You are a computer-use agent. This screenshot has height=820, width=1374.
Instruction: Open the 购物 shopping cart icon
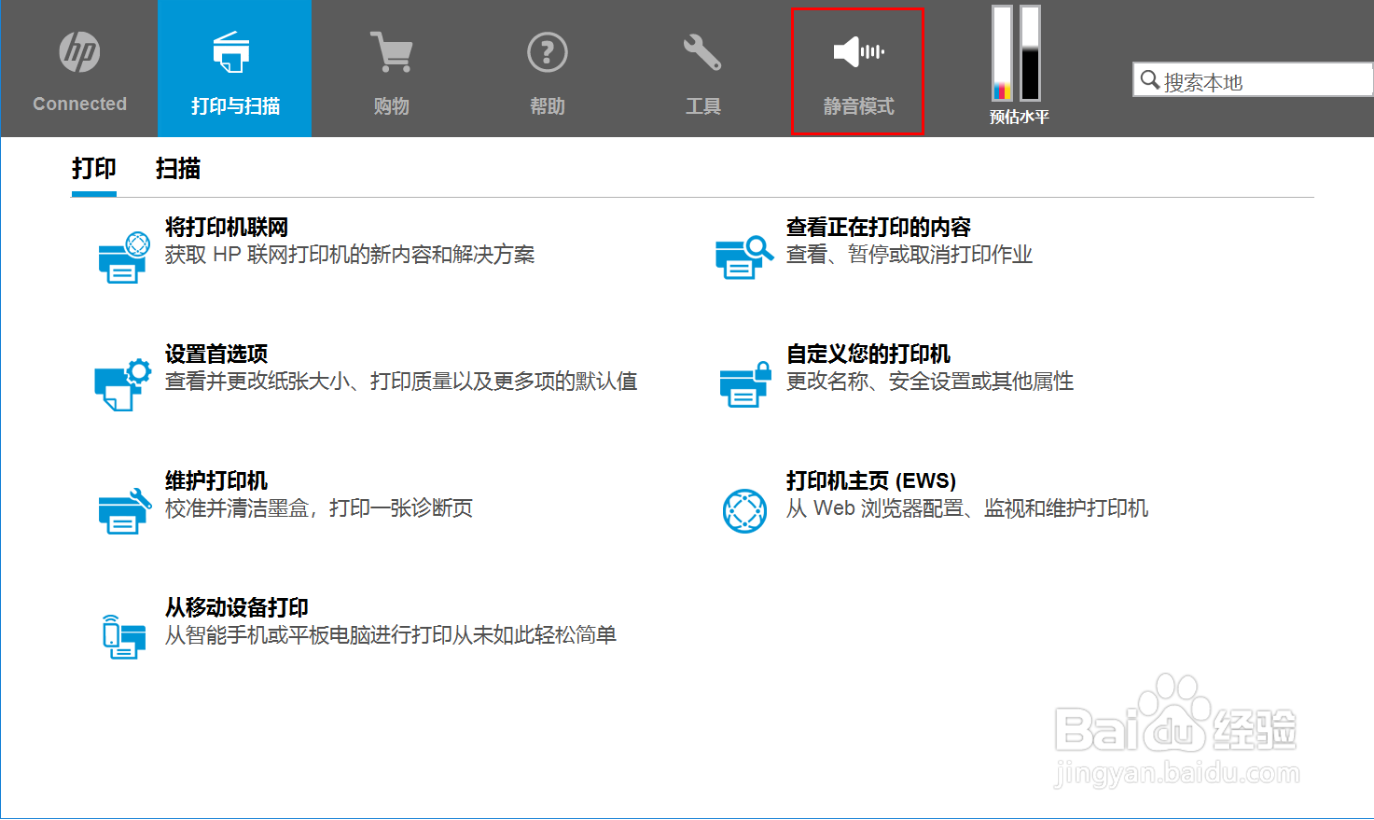[x=391, y=50]
